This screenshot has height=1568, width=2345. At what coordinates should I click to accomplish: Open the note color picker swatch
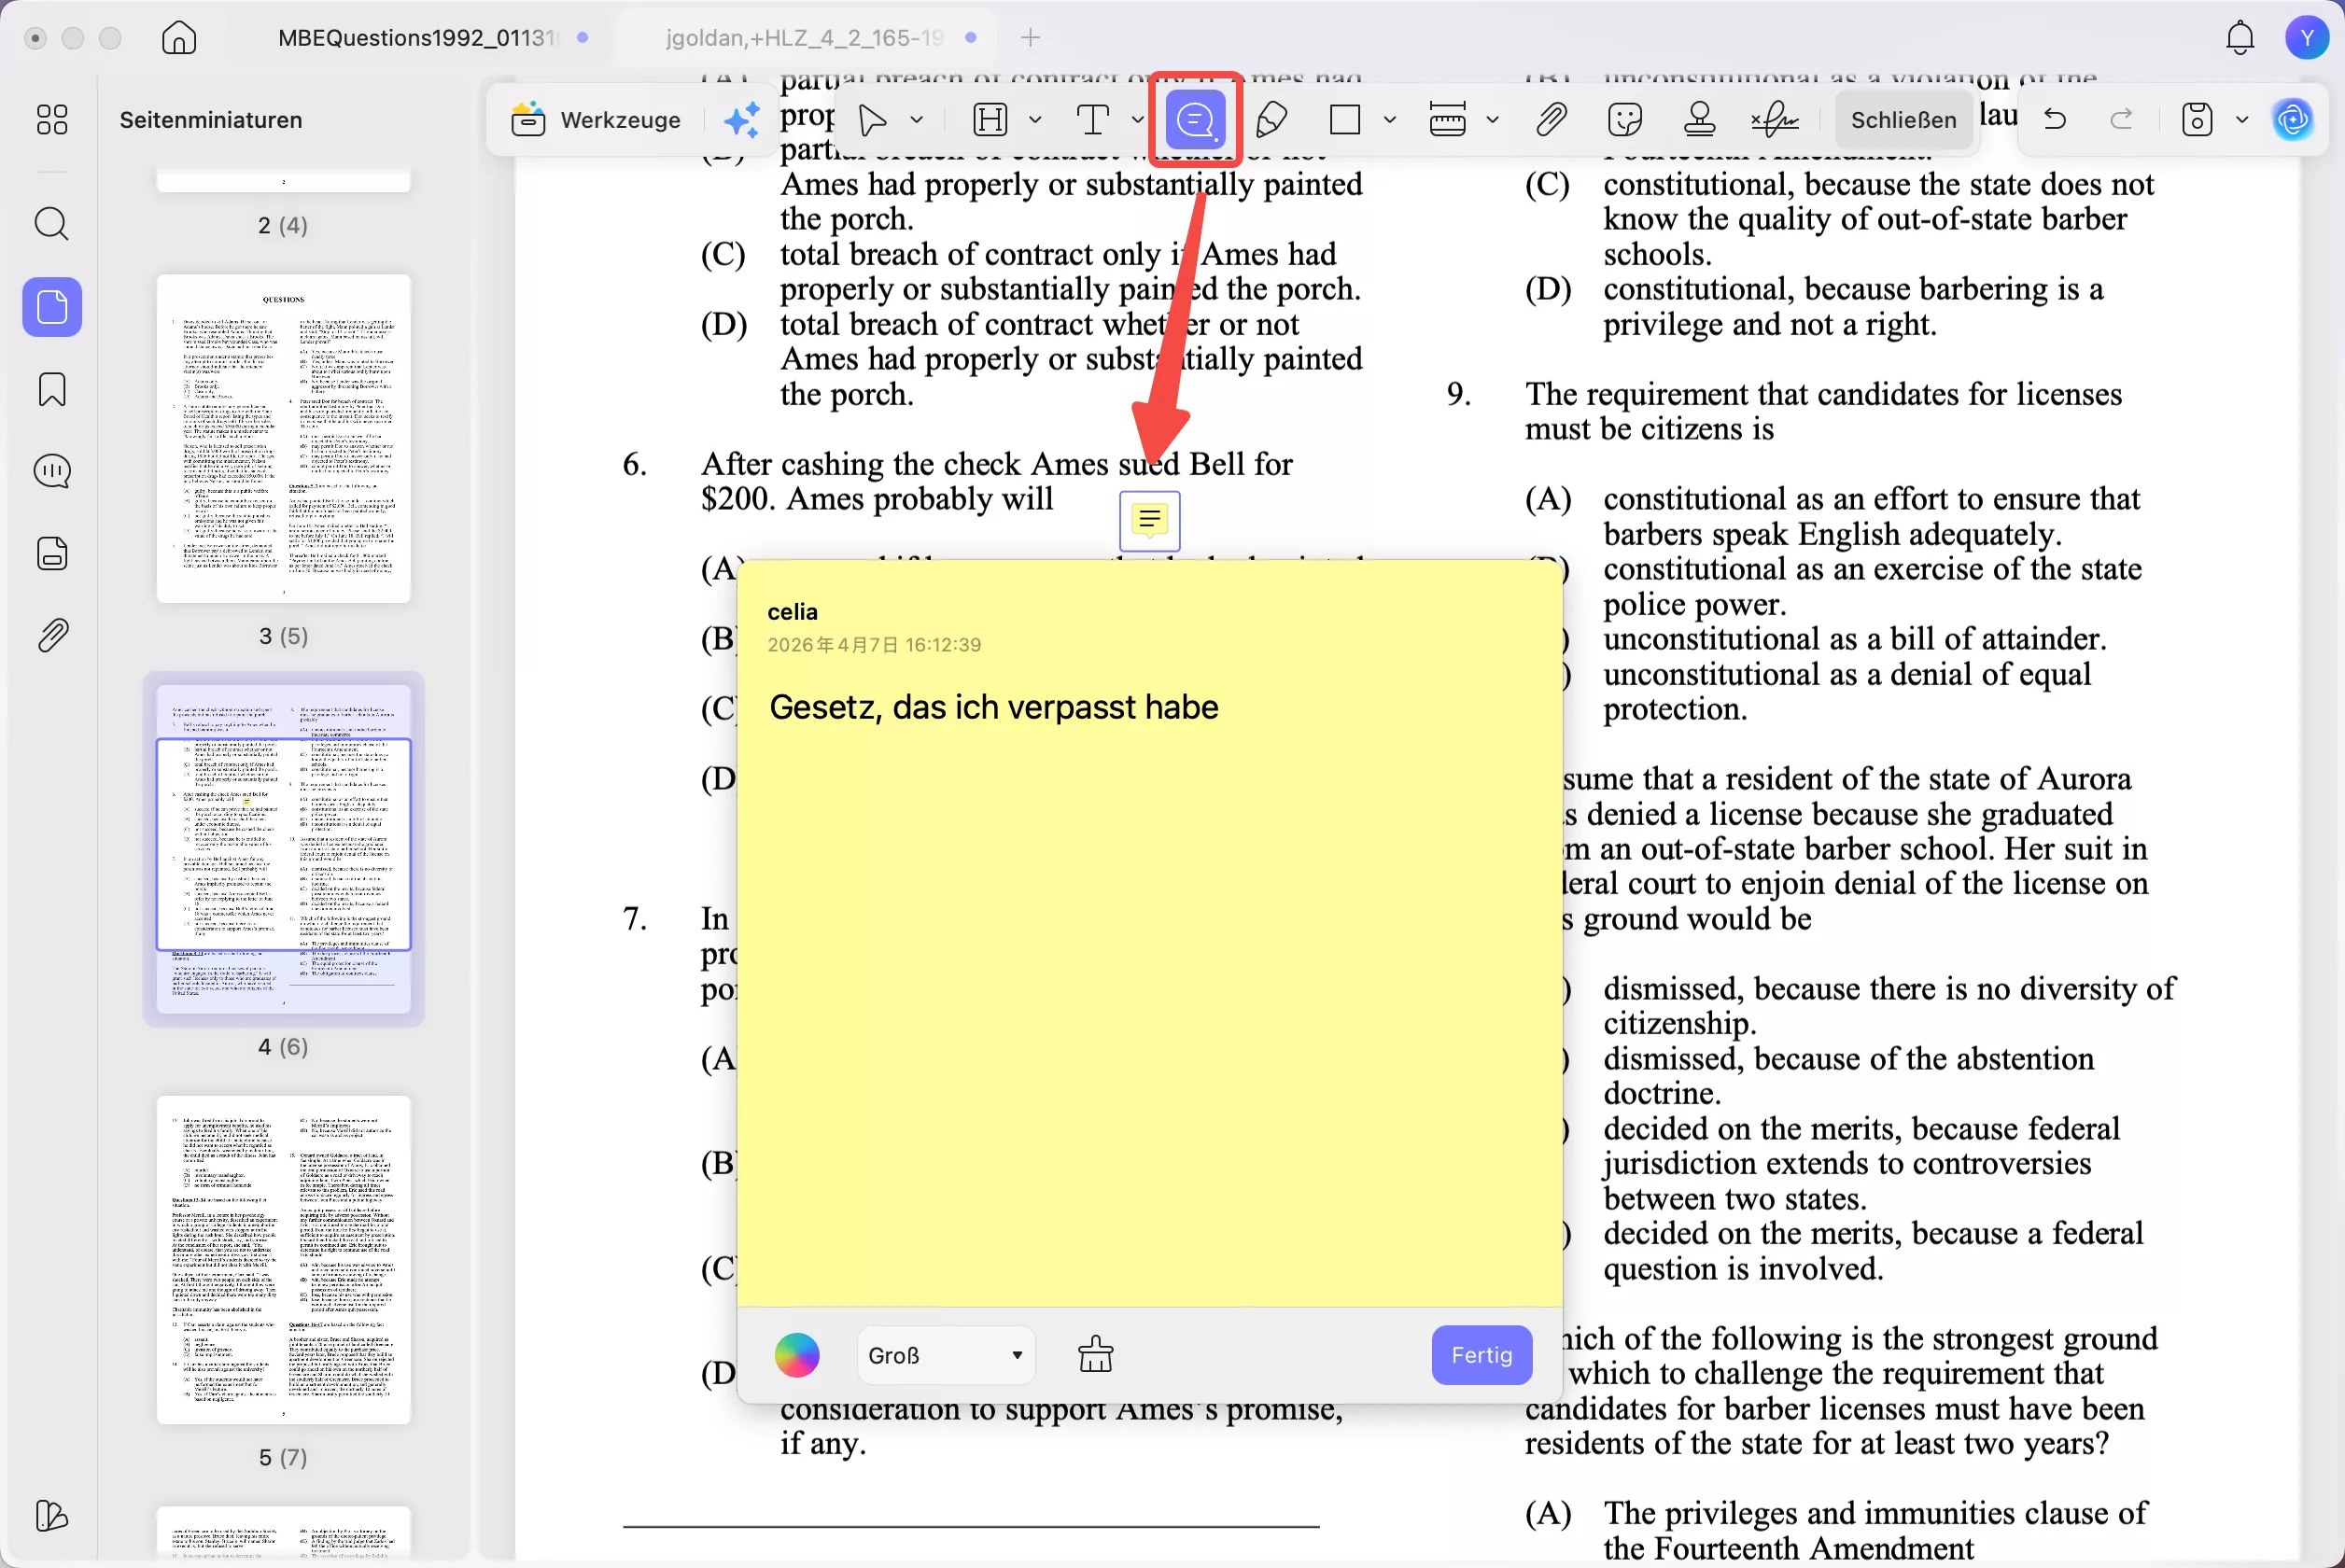(x=797, y=1355)
